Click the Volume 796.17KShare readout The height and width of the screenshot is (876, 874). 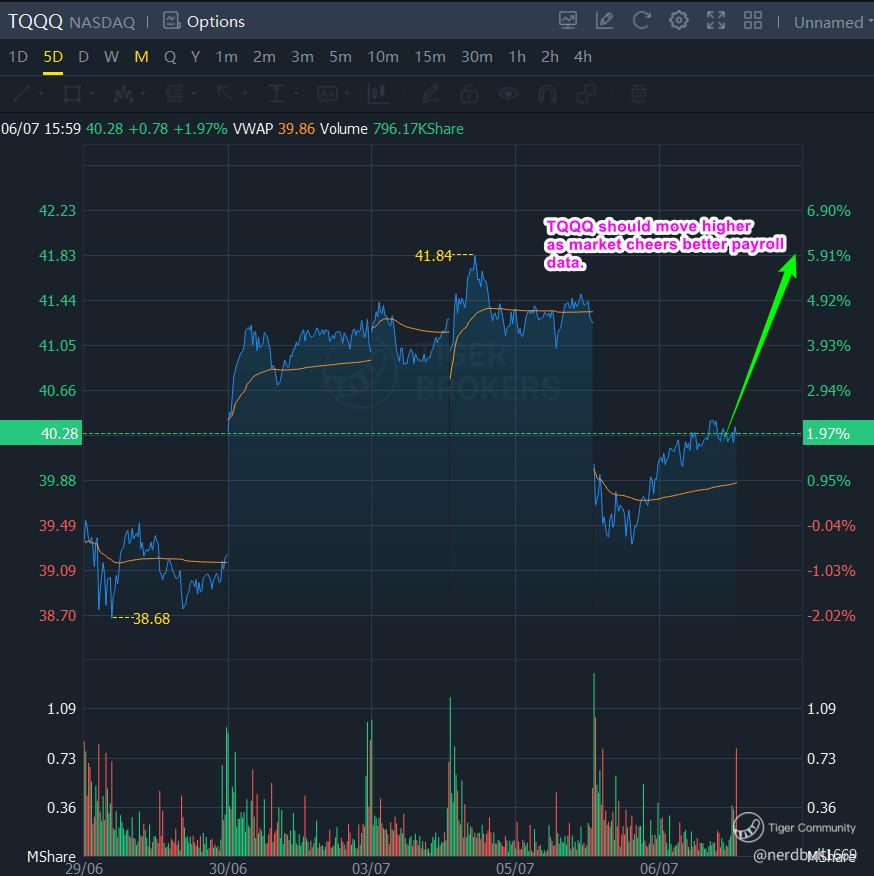coord(392,129)
